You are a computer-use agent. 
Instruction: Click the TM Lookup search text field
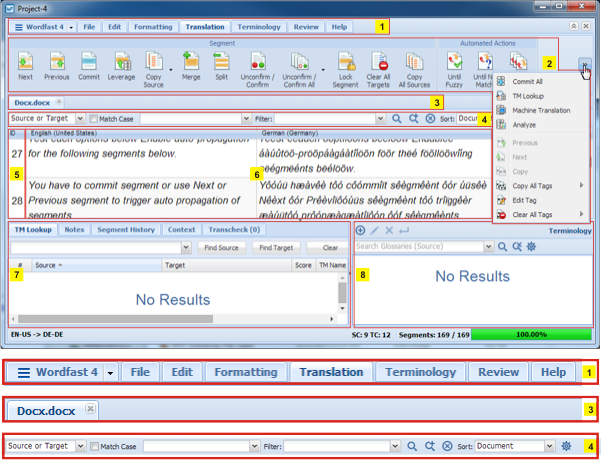click(x=96, y=248)
